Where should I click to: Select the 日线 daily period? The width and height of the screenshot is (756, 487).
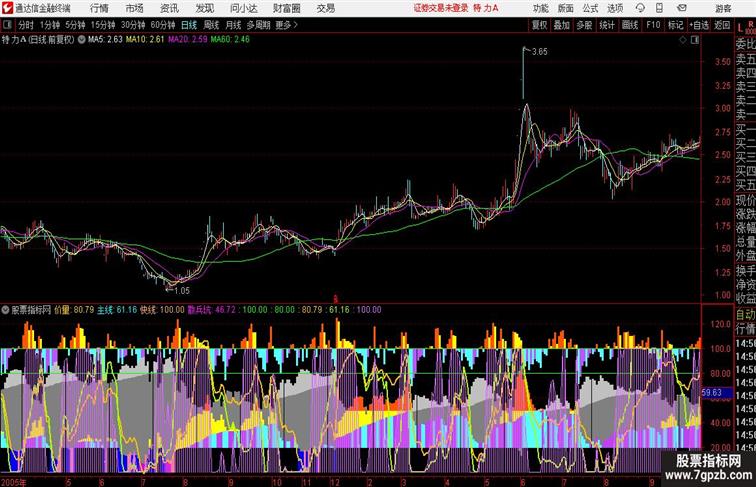click(189, 25)
